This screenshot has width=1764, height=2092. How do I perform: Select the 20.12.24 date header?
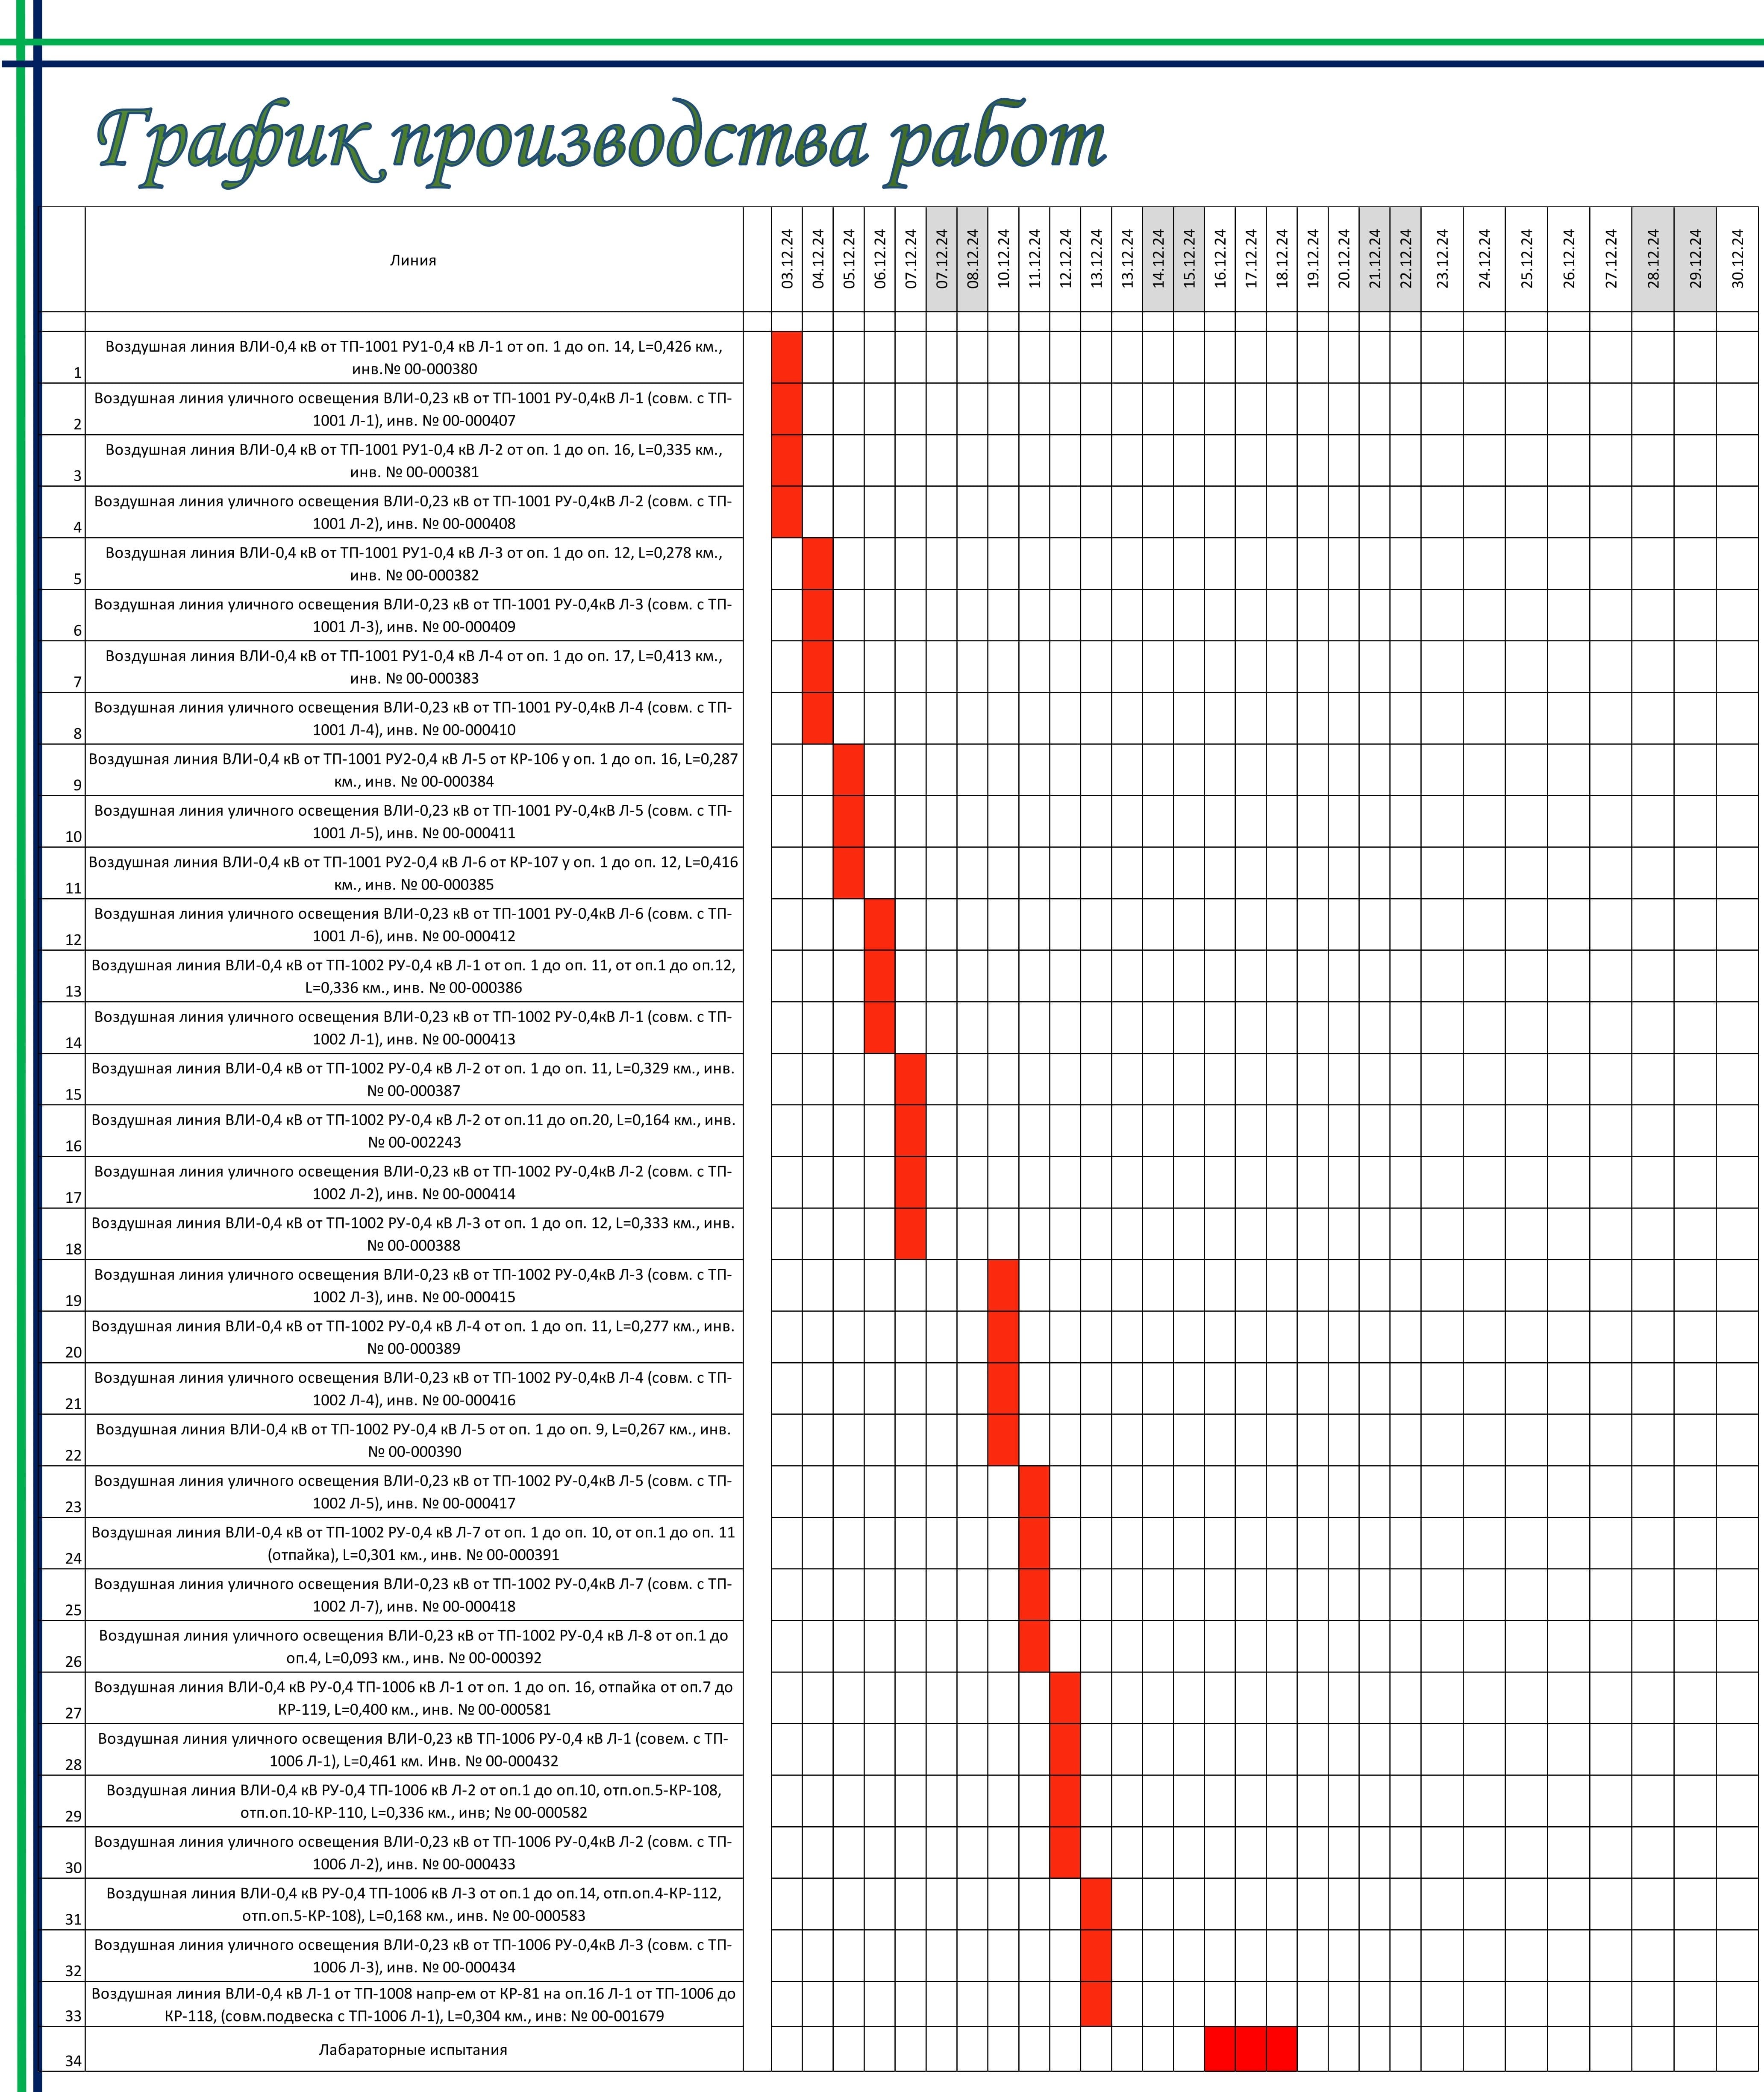point(1345,260)
